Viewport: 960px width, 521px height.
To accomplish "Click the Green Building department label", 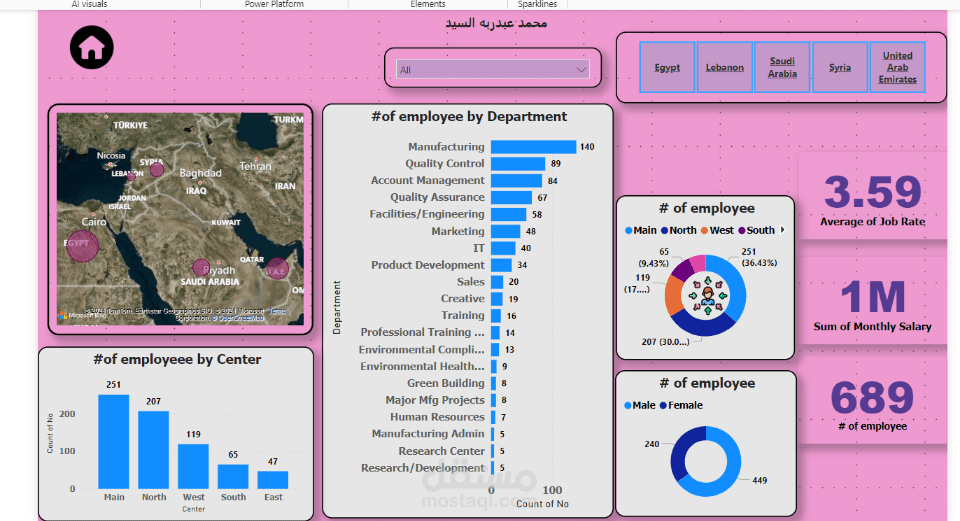I will [446, 383].
